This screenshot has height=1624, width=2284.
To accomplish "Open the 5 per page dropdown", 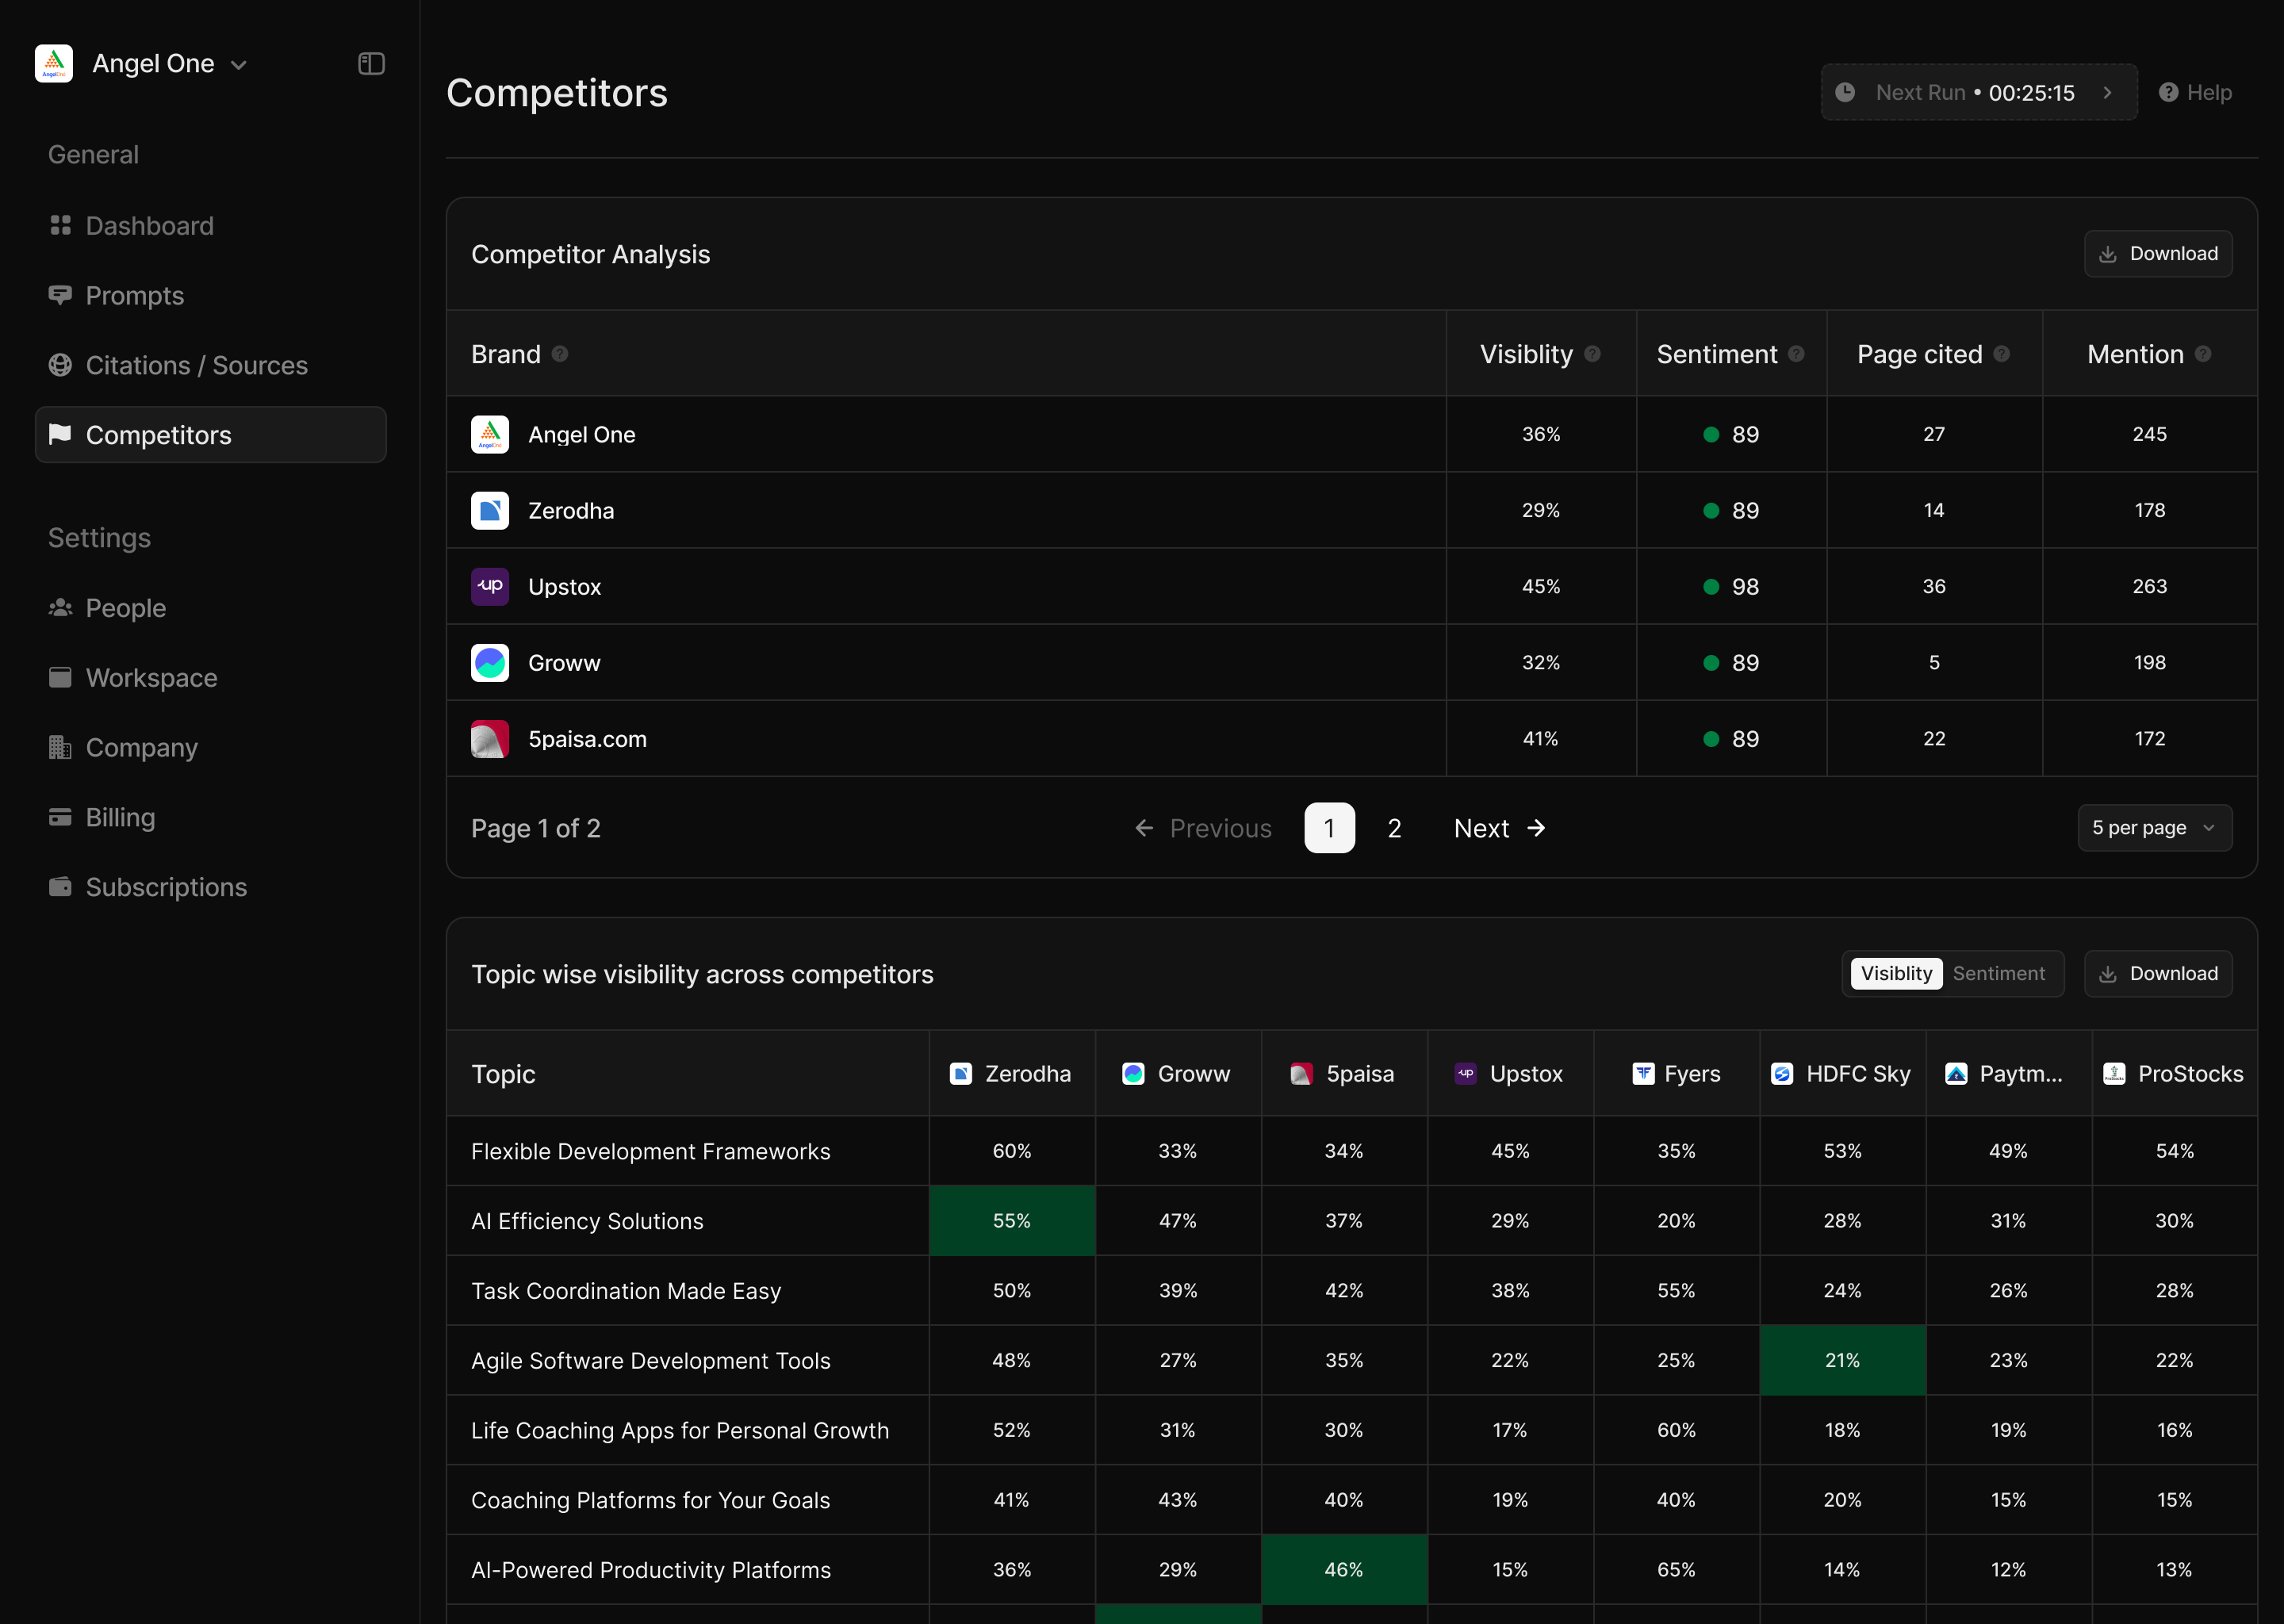I will 2154,828.
